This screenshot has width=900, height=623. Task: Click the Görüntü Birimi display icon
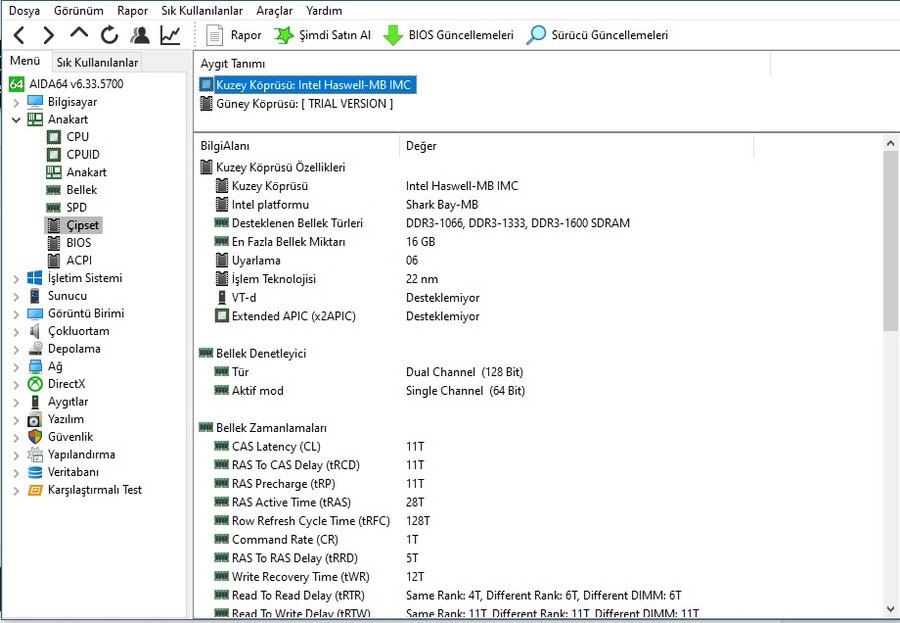[35, 314]
